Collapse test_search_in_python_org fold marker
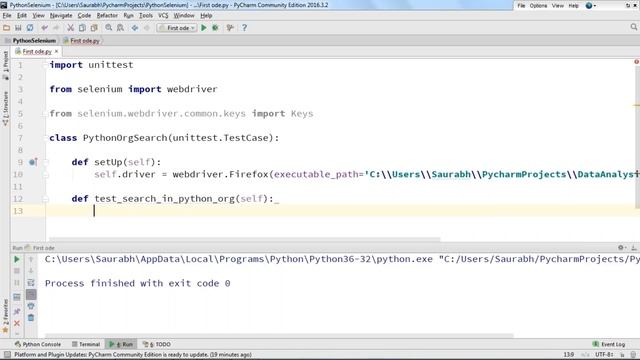Viewport: 640px width, 360px height. (x=46, y=199)
